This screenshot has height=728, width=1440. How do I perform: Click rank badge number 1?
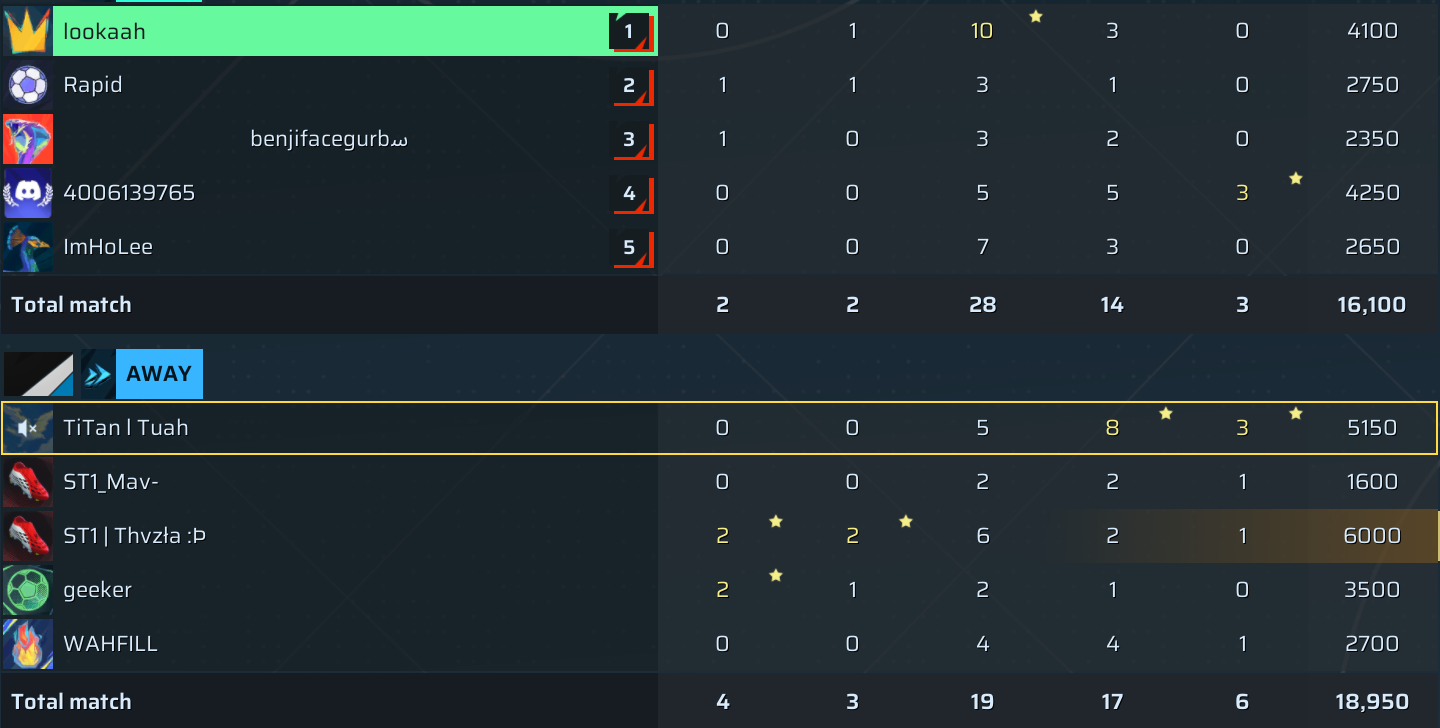(630, 31)
